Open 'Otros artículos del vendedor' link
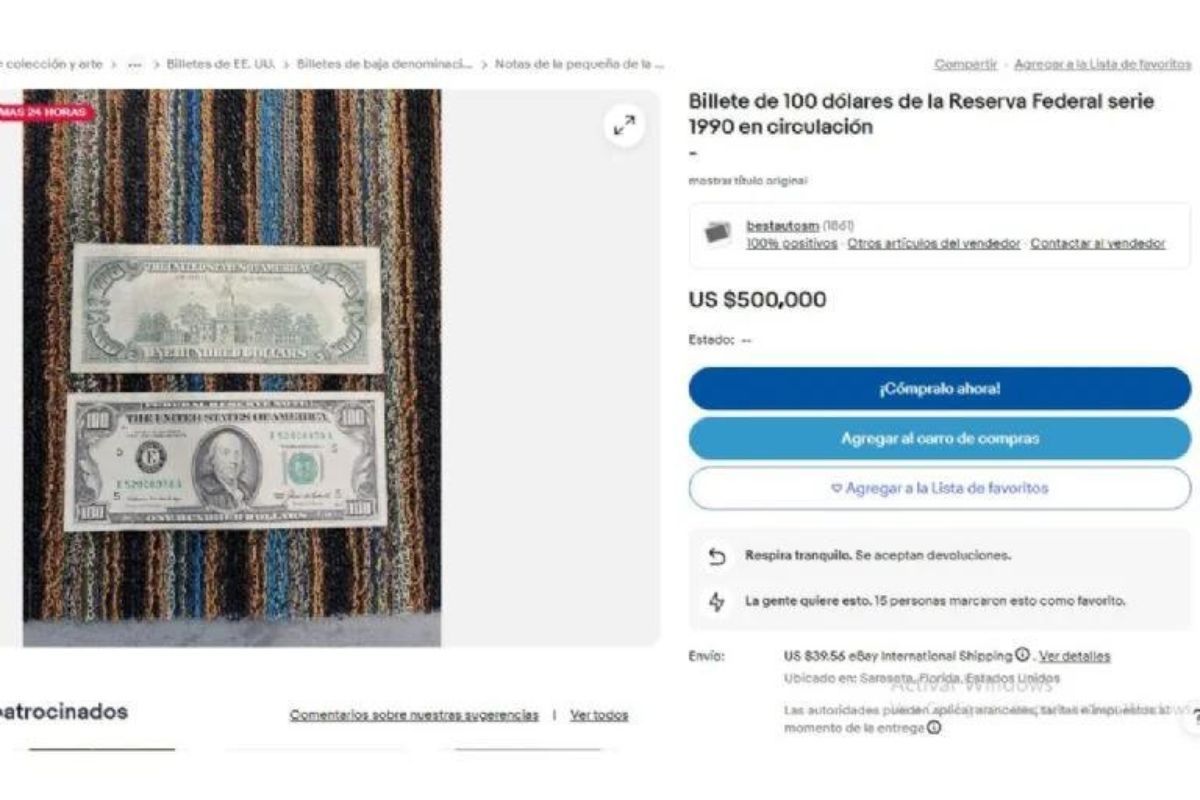This screenshot has height=800, width=1200. pyautogui.click(x=934, y=243)
